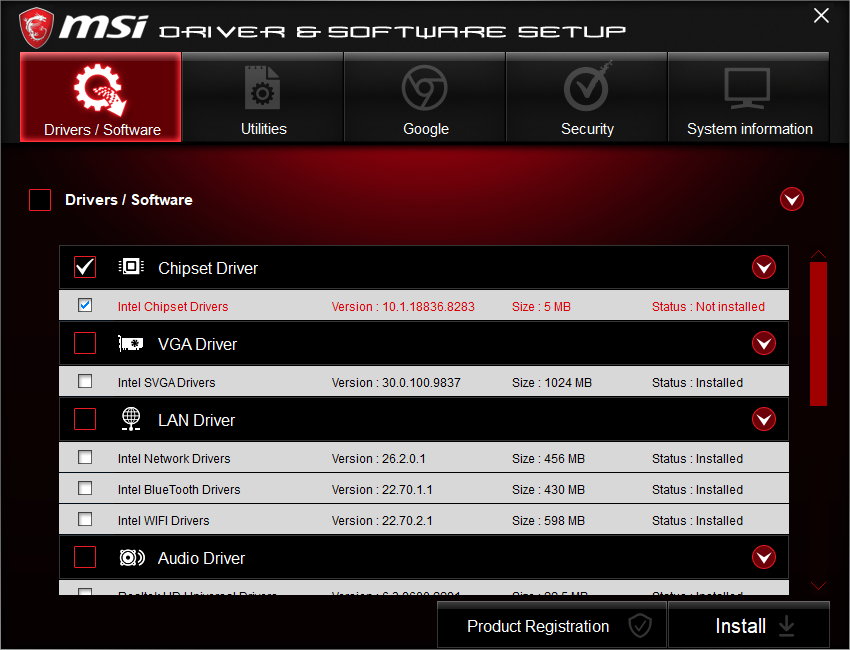Click the LAN Driver globe icon
The width and height of the screenshot is (850, 650).
(x=131, y=419)
